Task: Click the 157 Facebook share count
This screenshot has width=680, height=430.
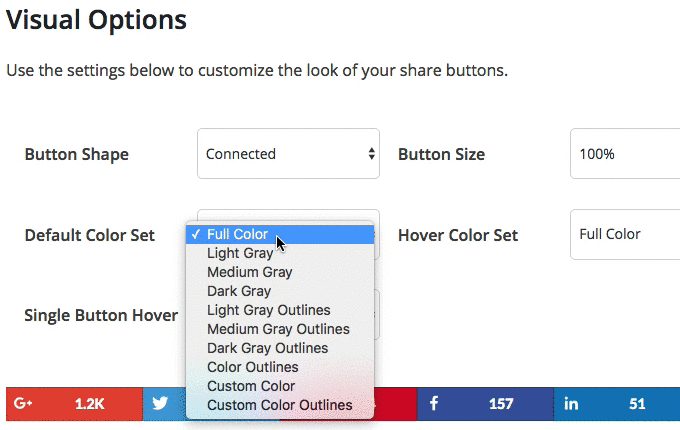Action: [501, 404]
